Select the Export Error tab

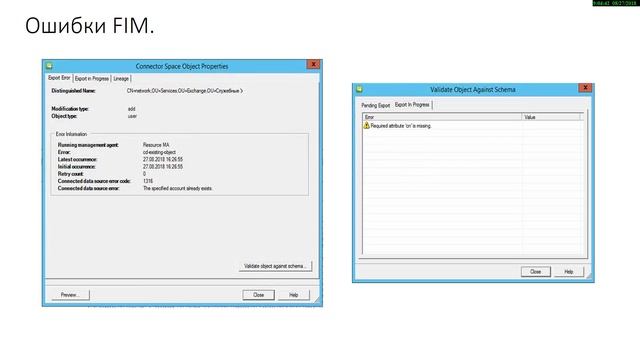click(x=59, y=78)
